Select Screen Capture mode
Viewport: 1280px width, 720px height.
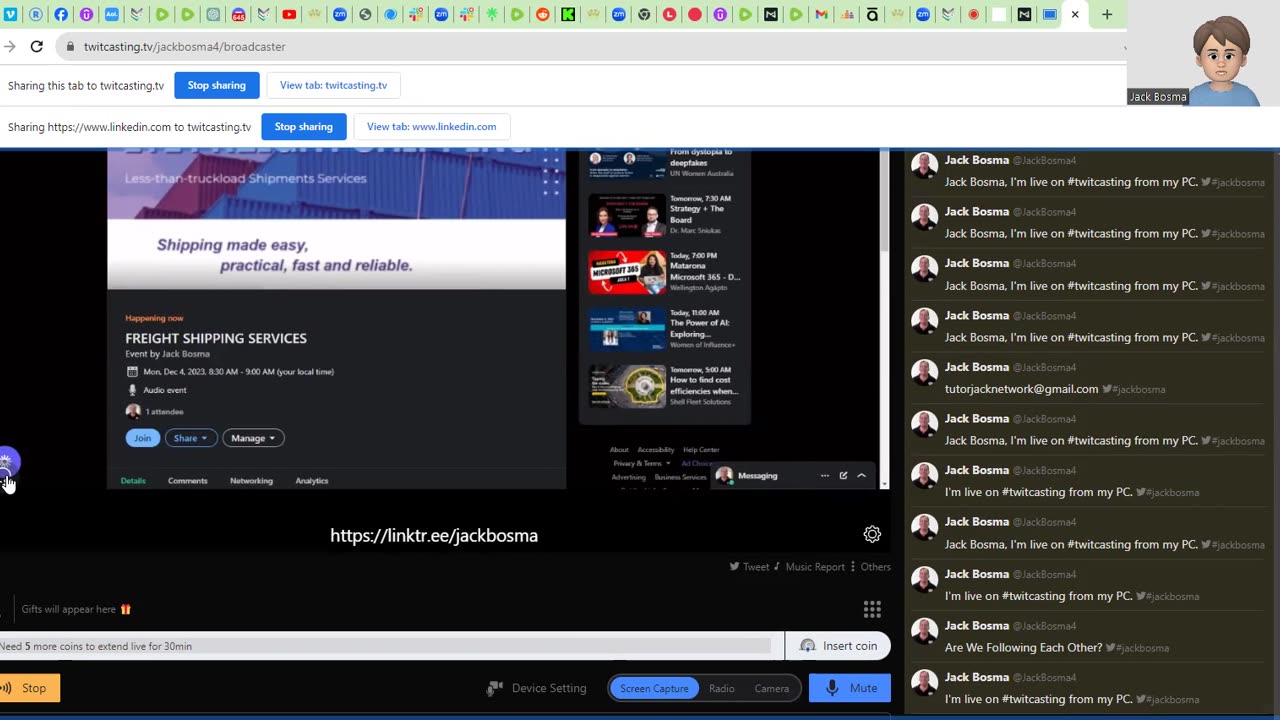pyautogui.click(x=654, y=688)
